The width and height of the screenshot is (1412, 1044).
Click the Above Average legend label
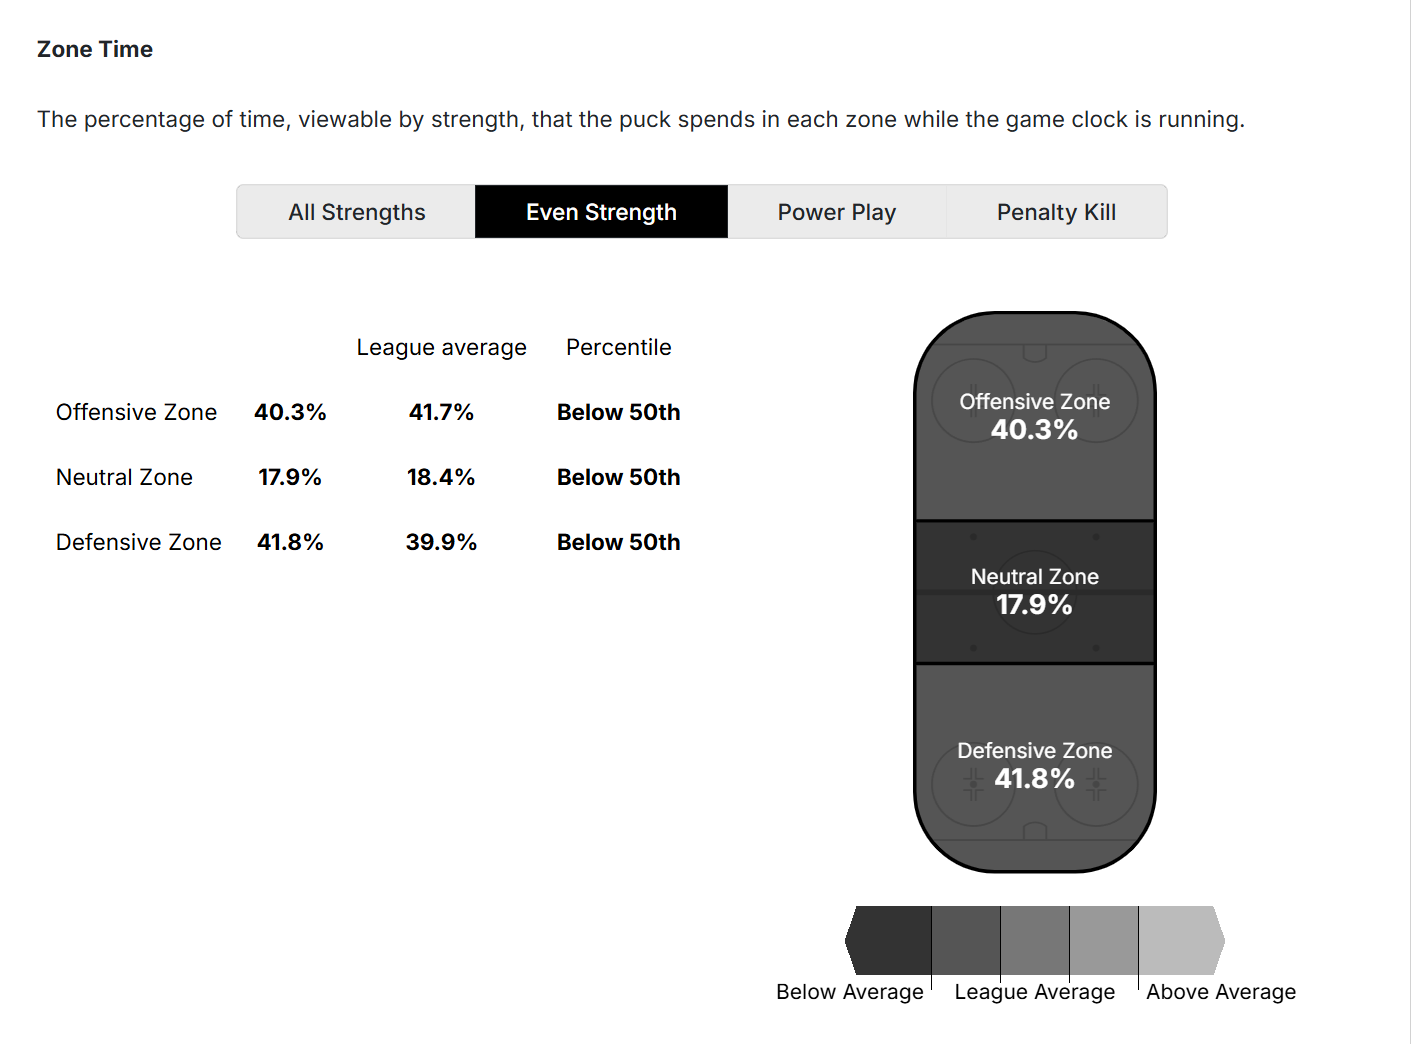(x=1221, y=992)
